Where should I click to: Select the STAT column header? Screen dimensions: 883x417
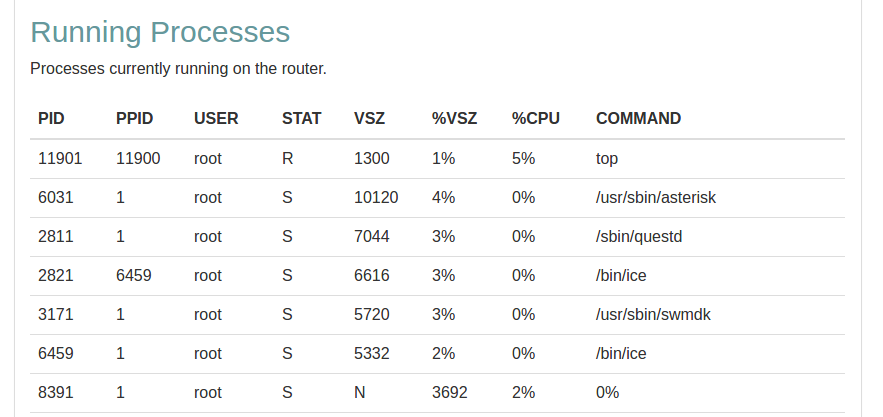click(x=301, y=118)
